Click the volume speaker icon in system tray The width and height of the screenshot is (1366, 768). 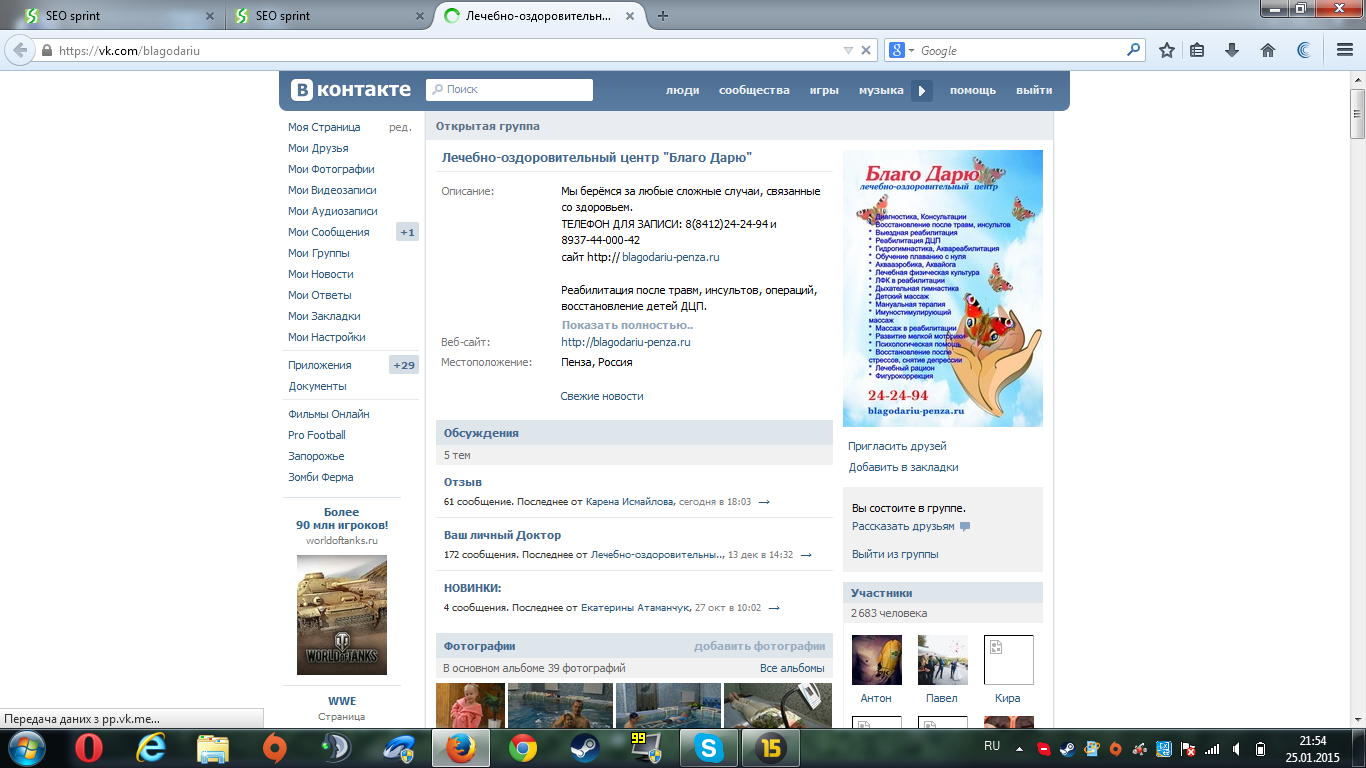coord(1238,748)
